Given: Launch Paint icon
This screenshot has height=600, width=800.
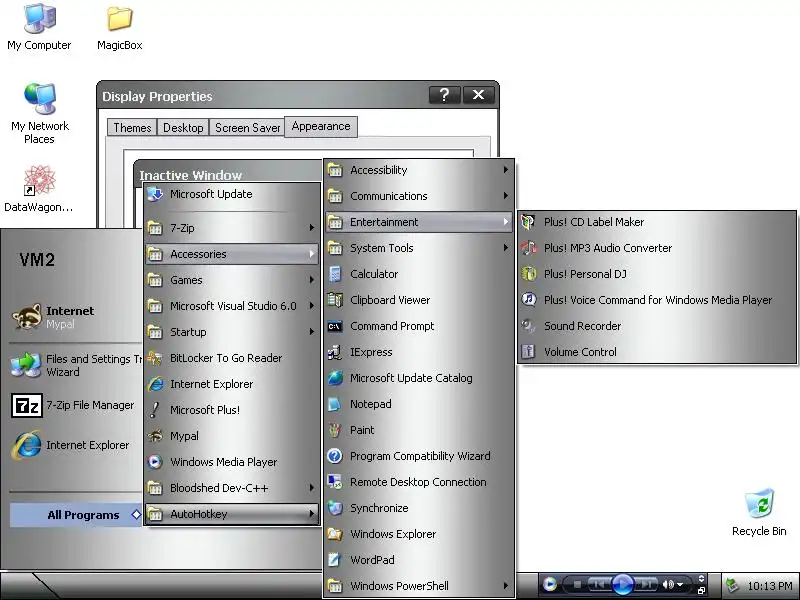Looking at the screenshot, I should coord(335,430).
